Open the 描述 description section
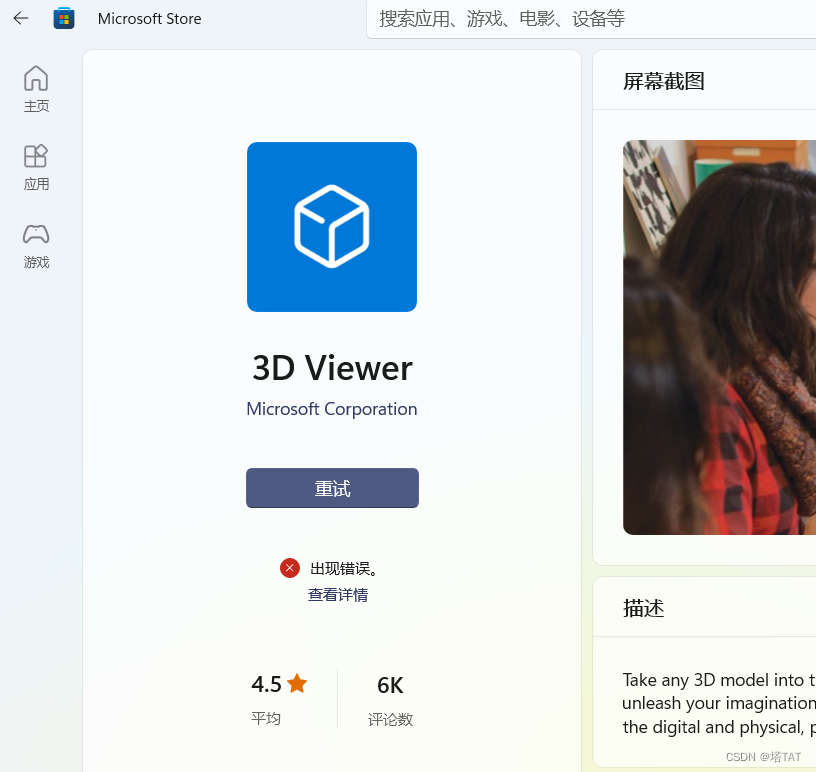 [644, 608]
